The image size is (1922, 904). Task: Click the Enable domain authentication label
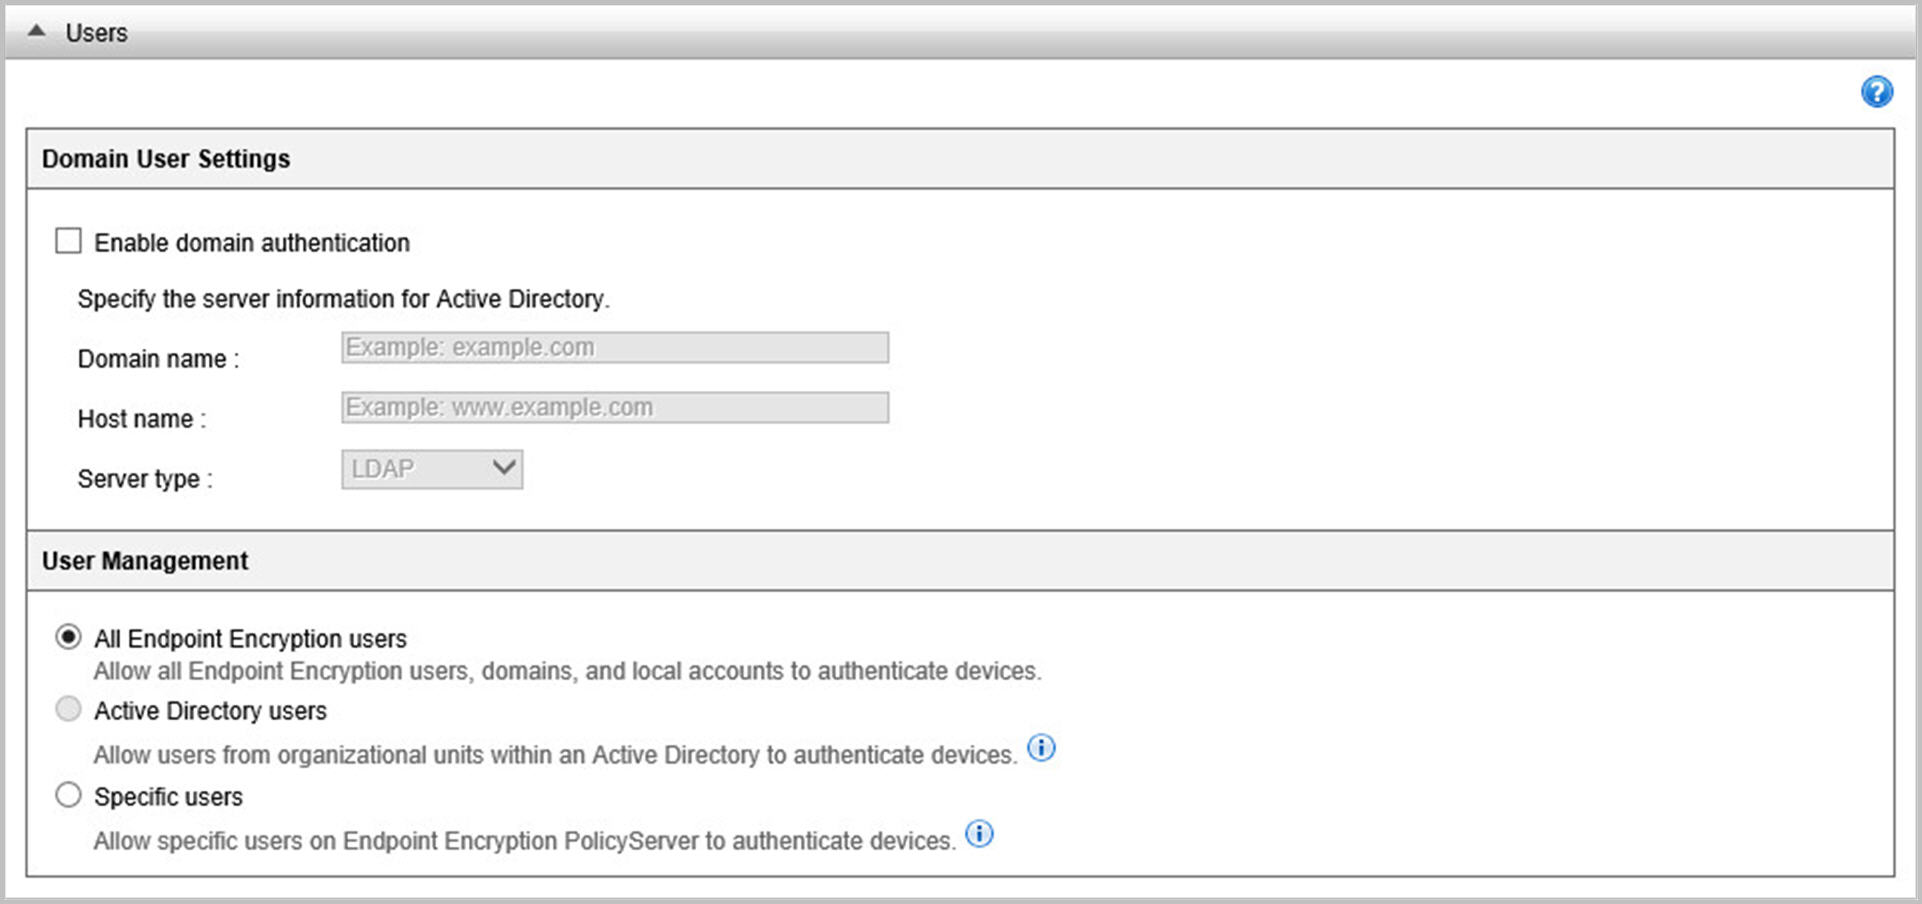(x=250, y=242)
